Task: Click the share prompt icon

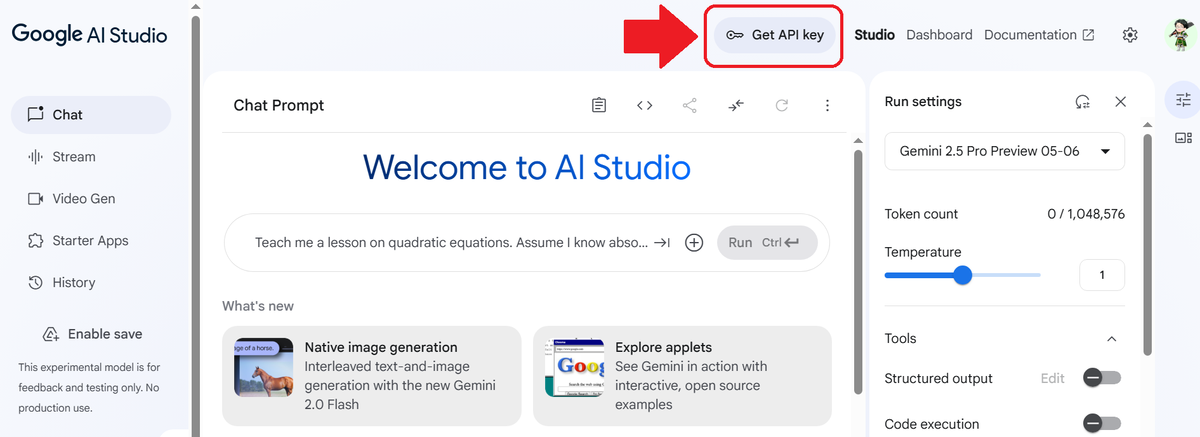Action: pyautogui.click(x=690, y=105)
